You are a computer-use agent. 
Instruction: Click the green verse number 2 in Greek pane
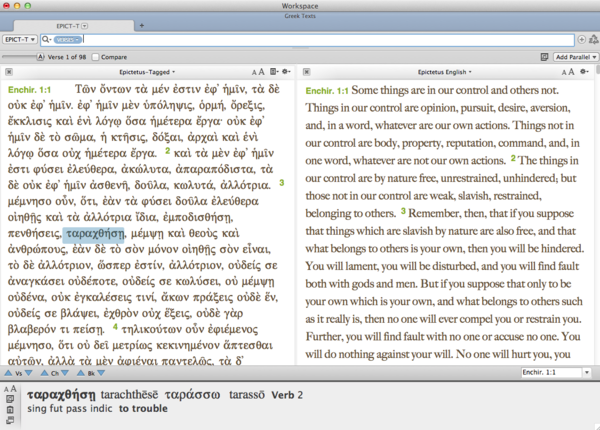(x=168, y=151)
